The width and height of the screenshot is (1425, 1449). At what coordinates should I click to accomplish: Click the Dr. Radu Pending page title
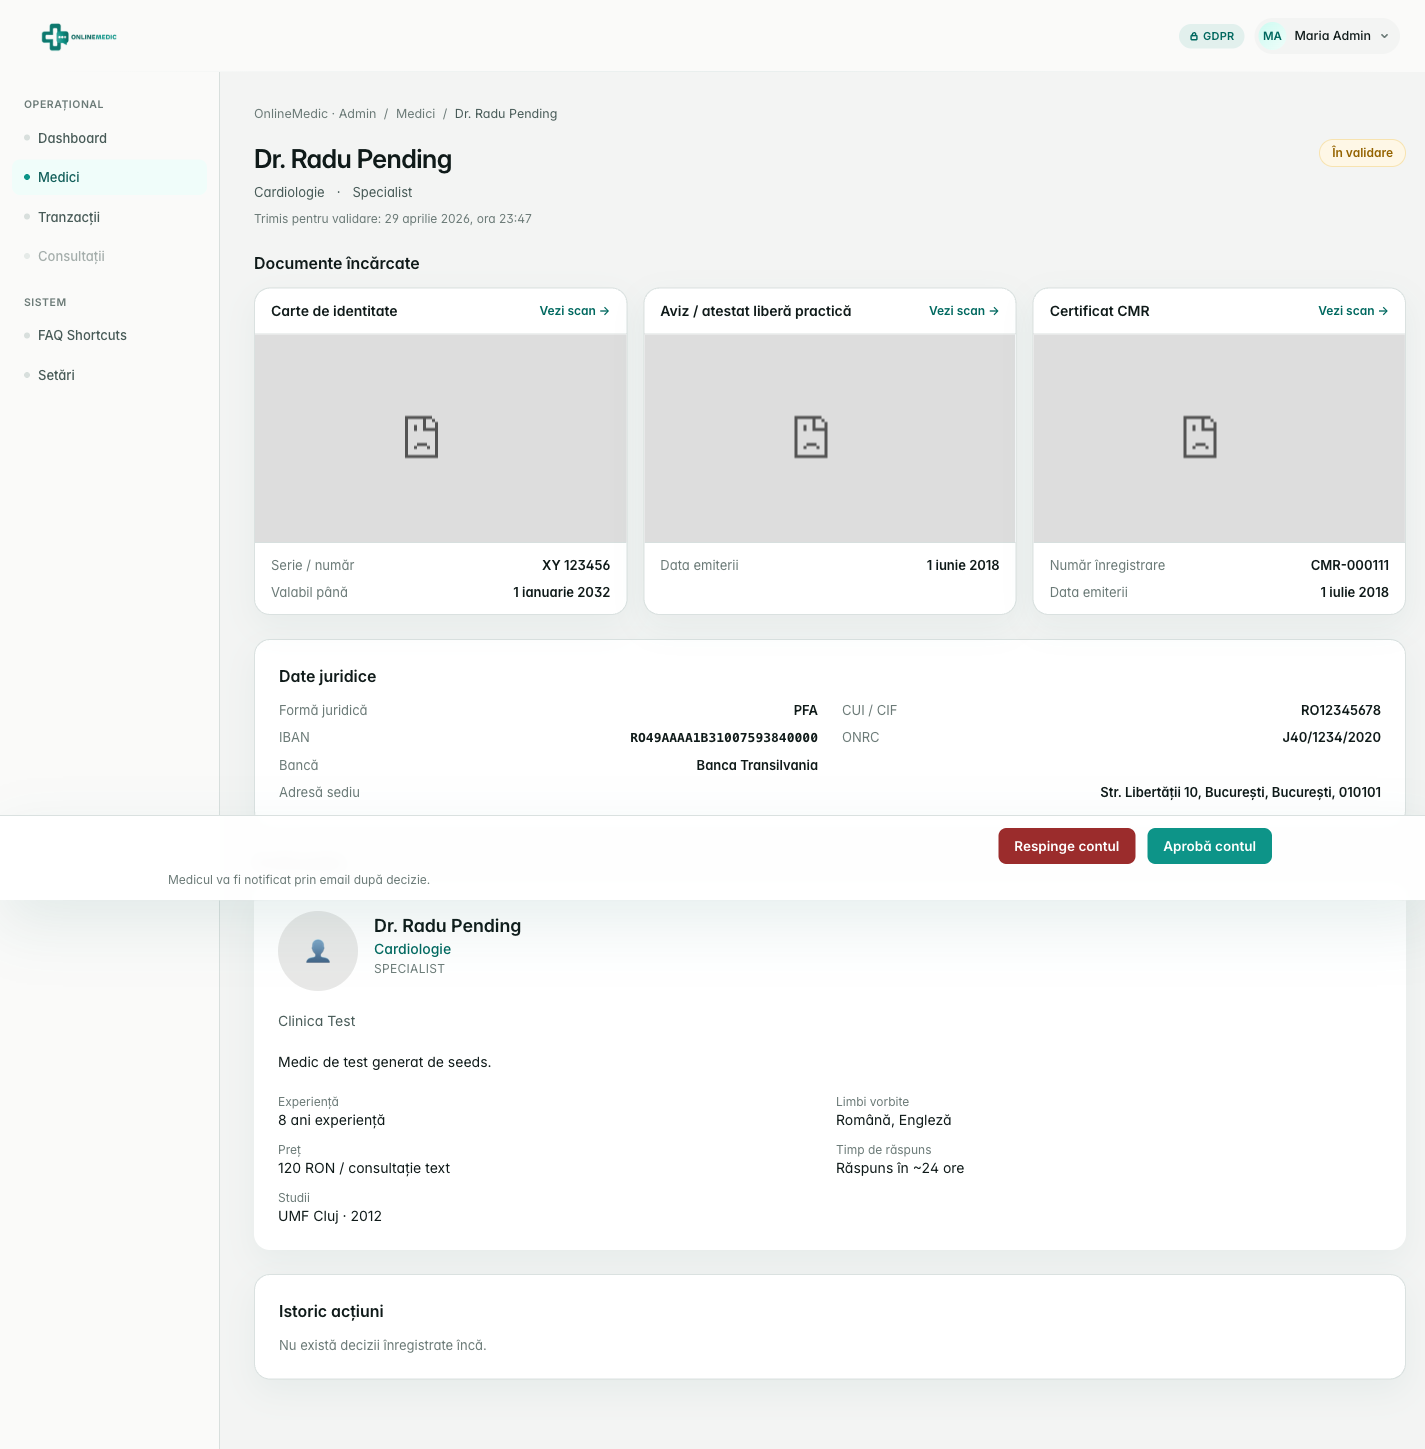353,159
